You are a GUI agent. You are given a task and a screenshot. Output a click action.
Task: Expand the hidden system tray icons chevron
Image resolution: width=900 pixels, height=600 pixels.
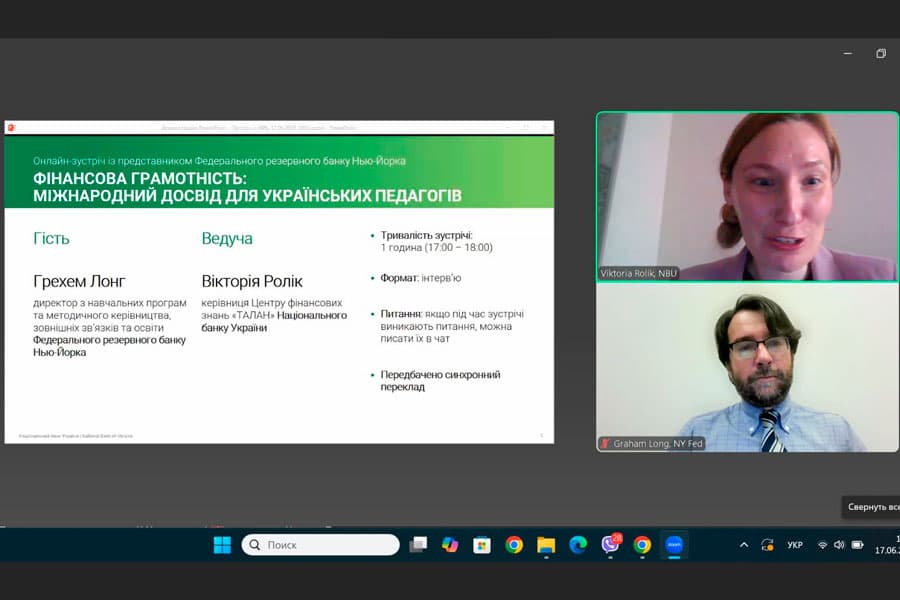click(x=743, y=545)
